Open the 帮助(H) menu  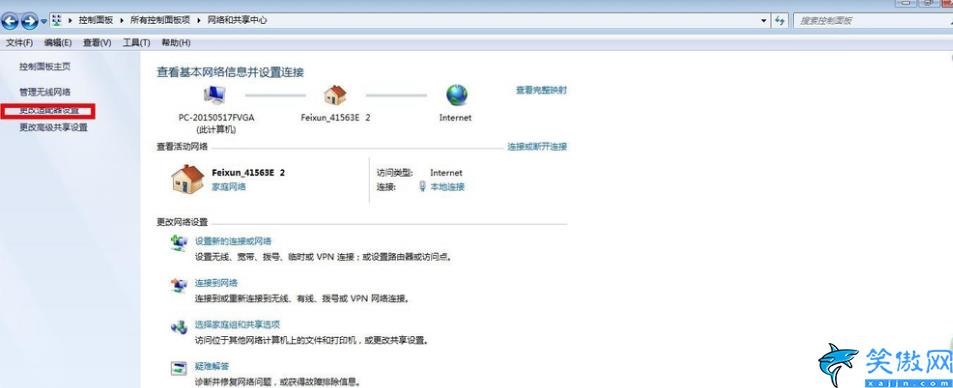point(176,43)
